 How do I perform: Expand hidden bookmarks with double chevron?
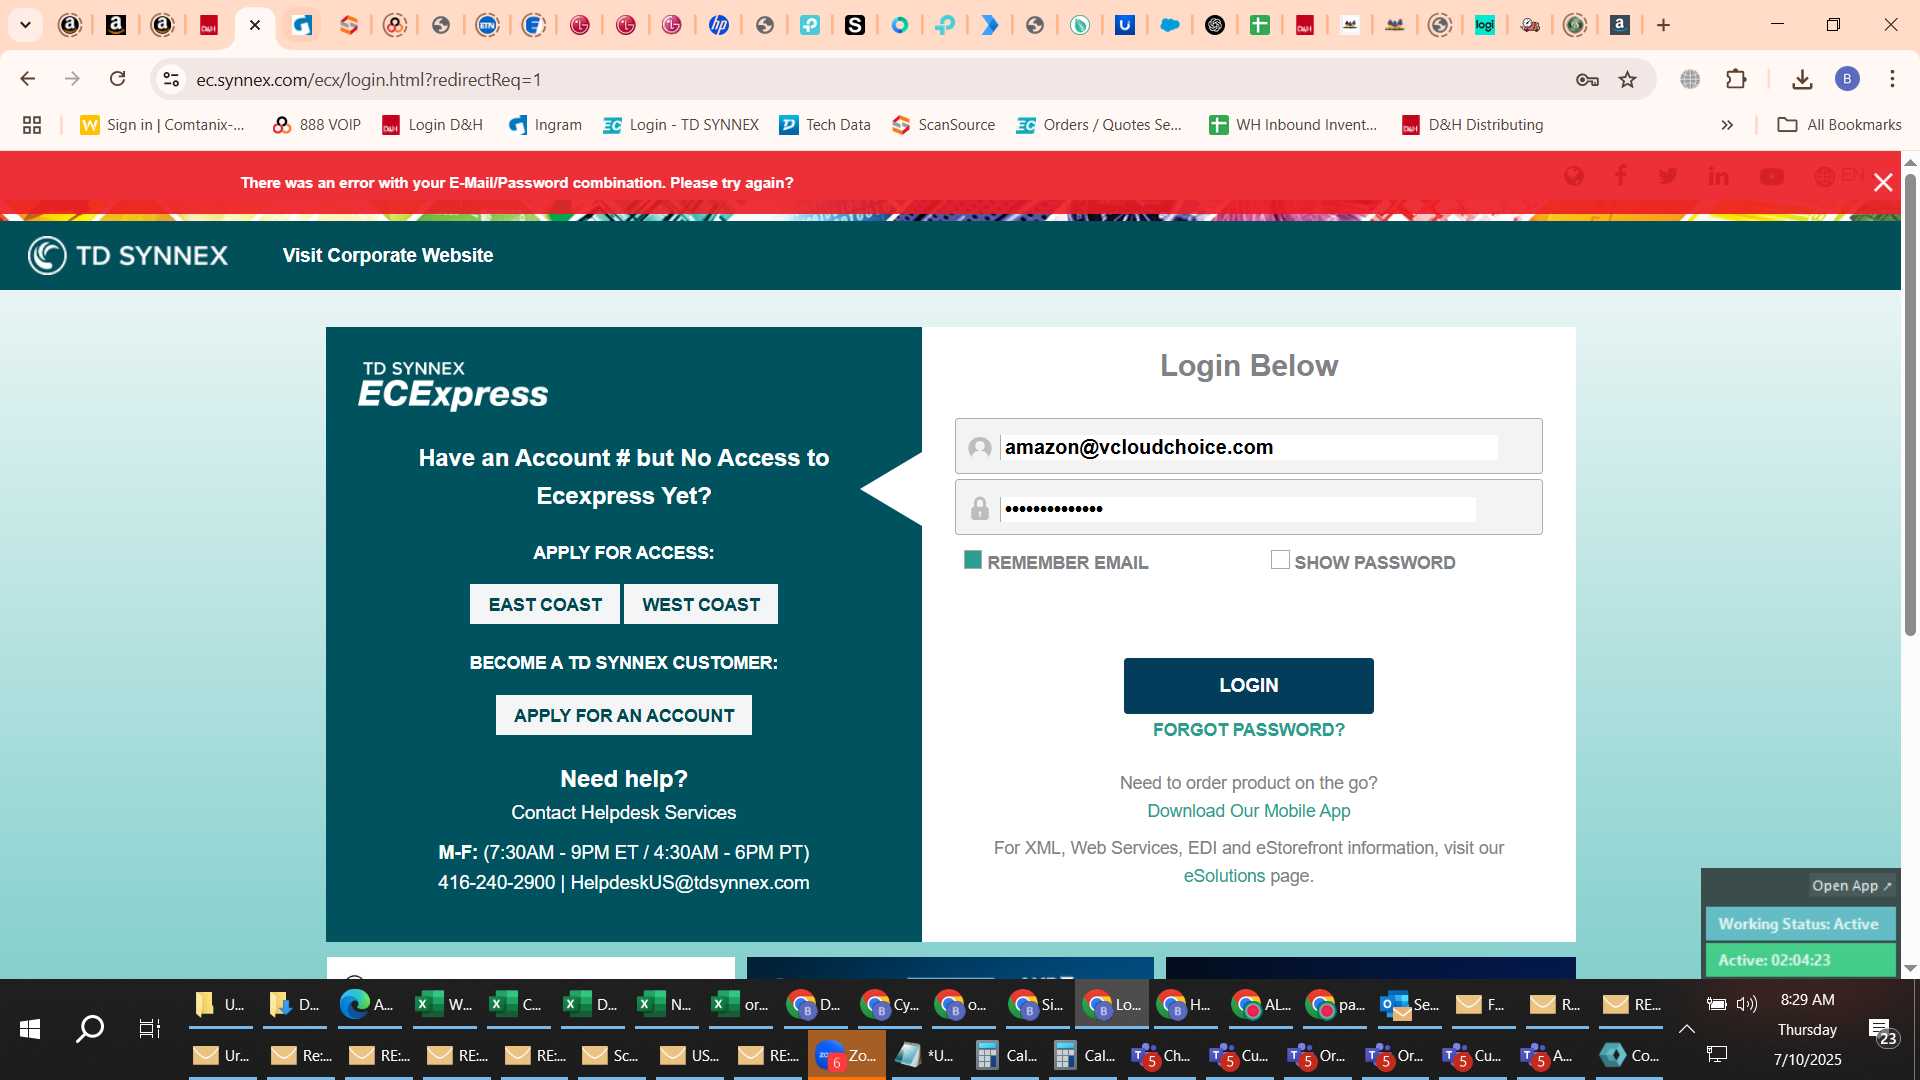click(1727, 125)
